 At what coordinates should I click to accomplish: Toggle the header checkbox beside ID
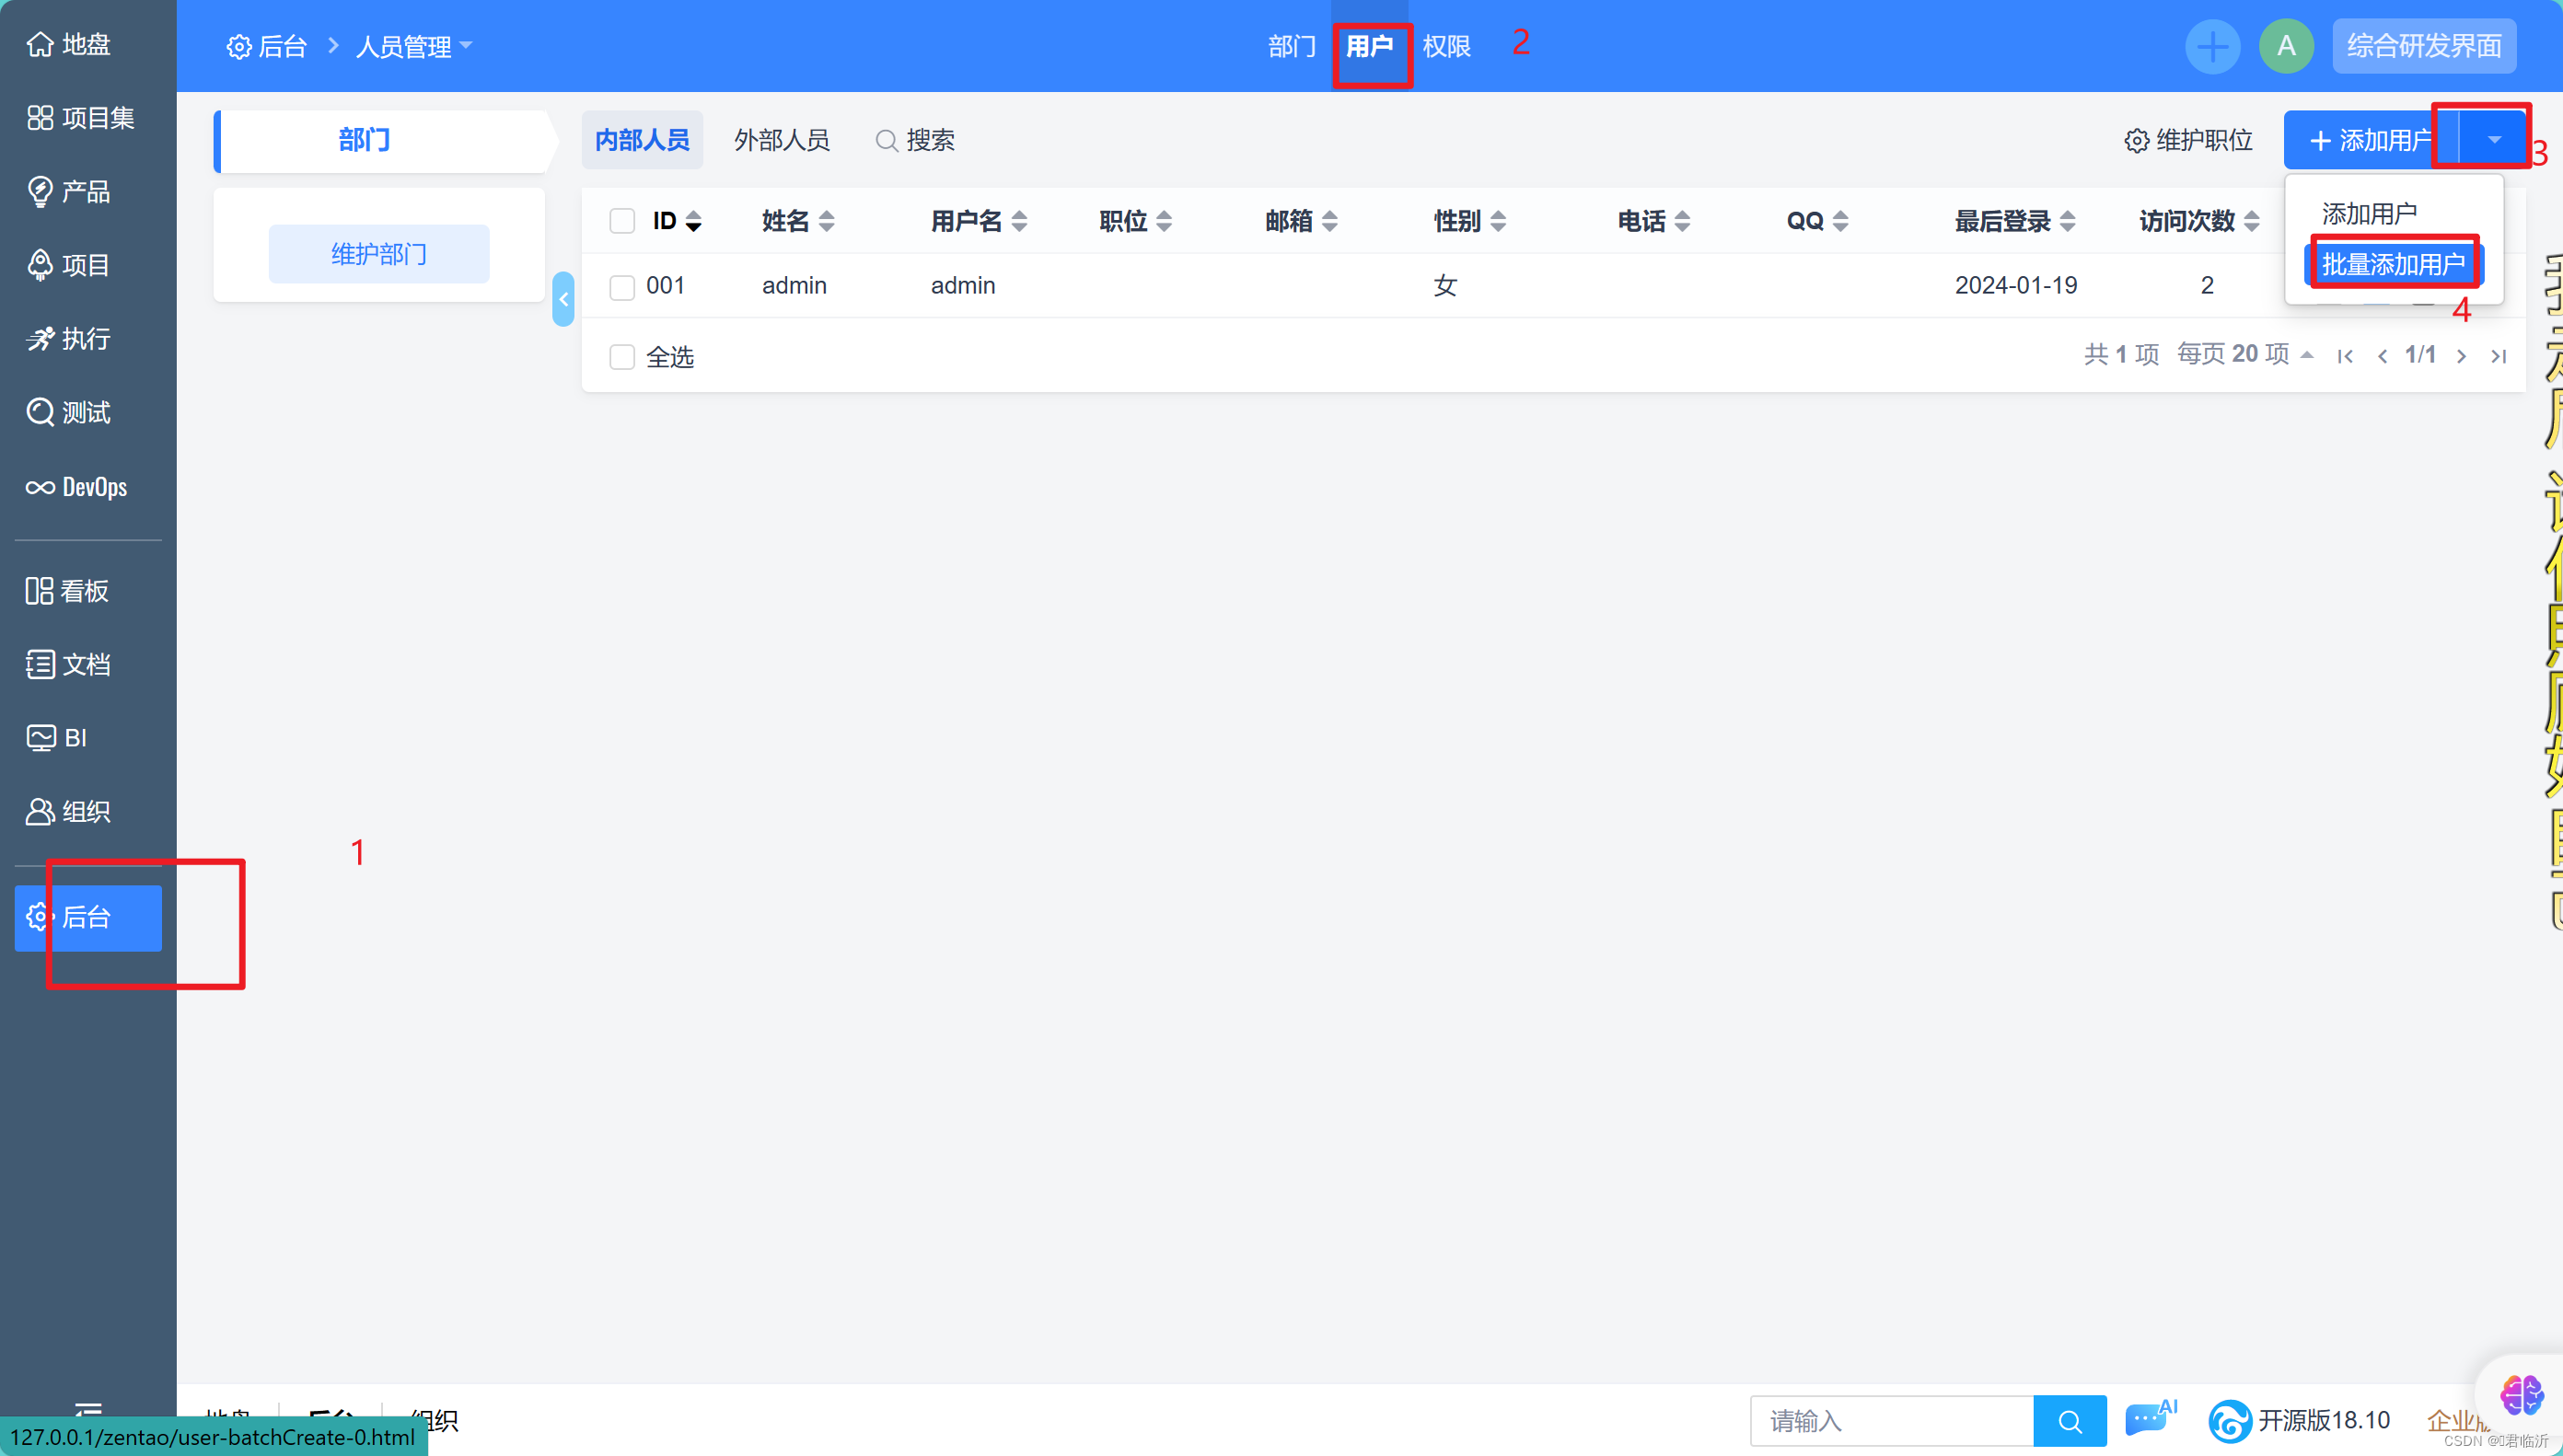coord(622,221)
